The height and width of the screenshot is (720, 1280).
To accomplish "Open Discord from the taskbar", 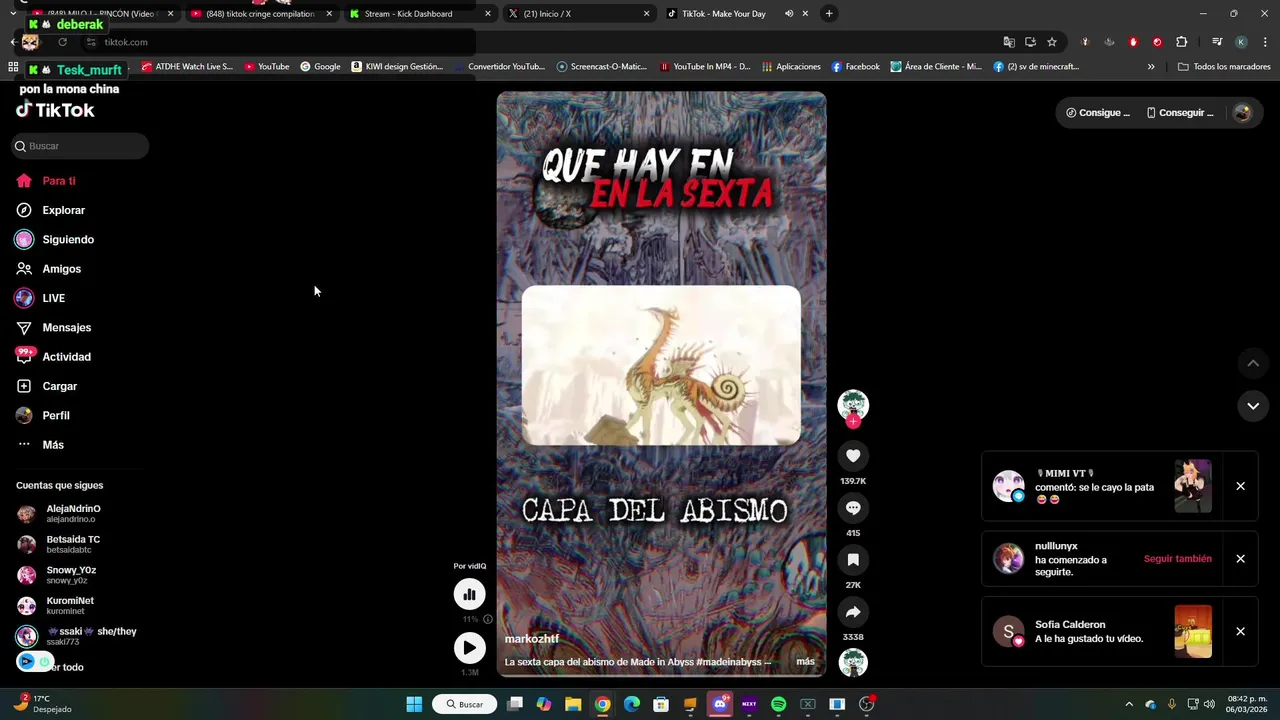I will [x=719, y=704].
